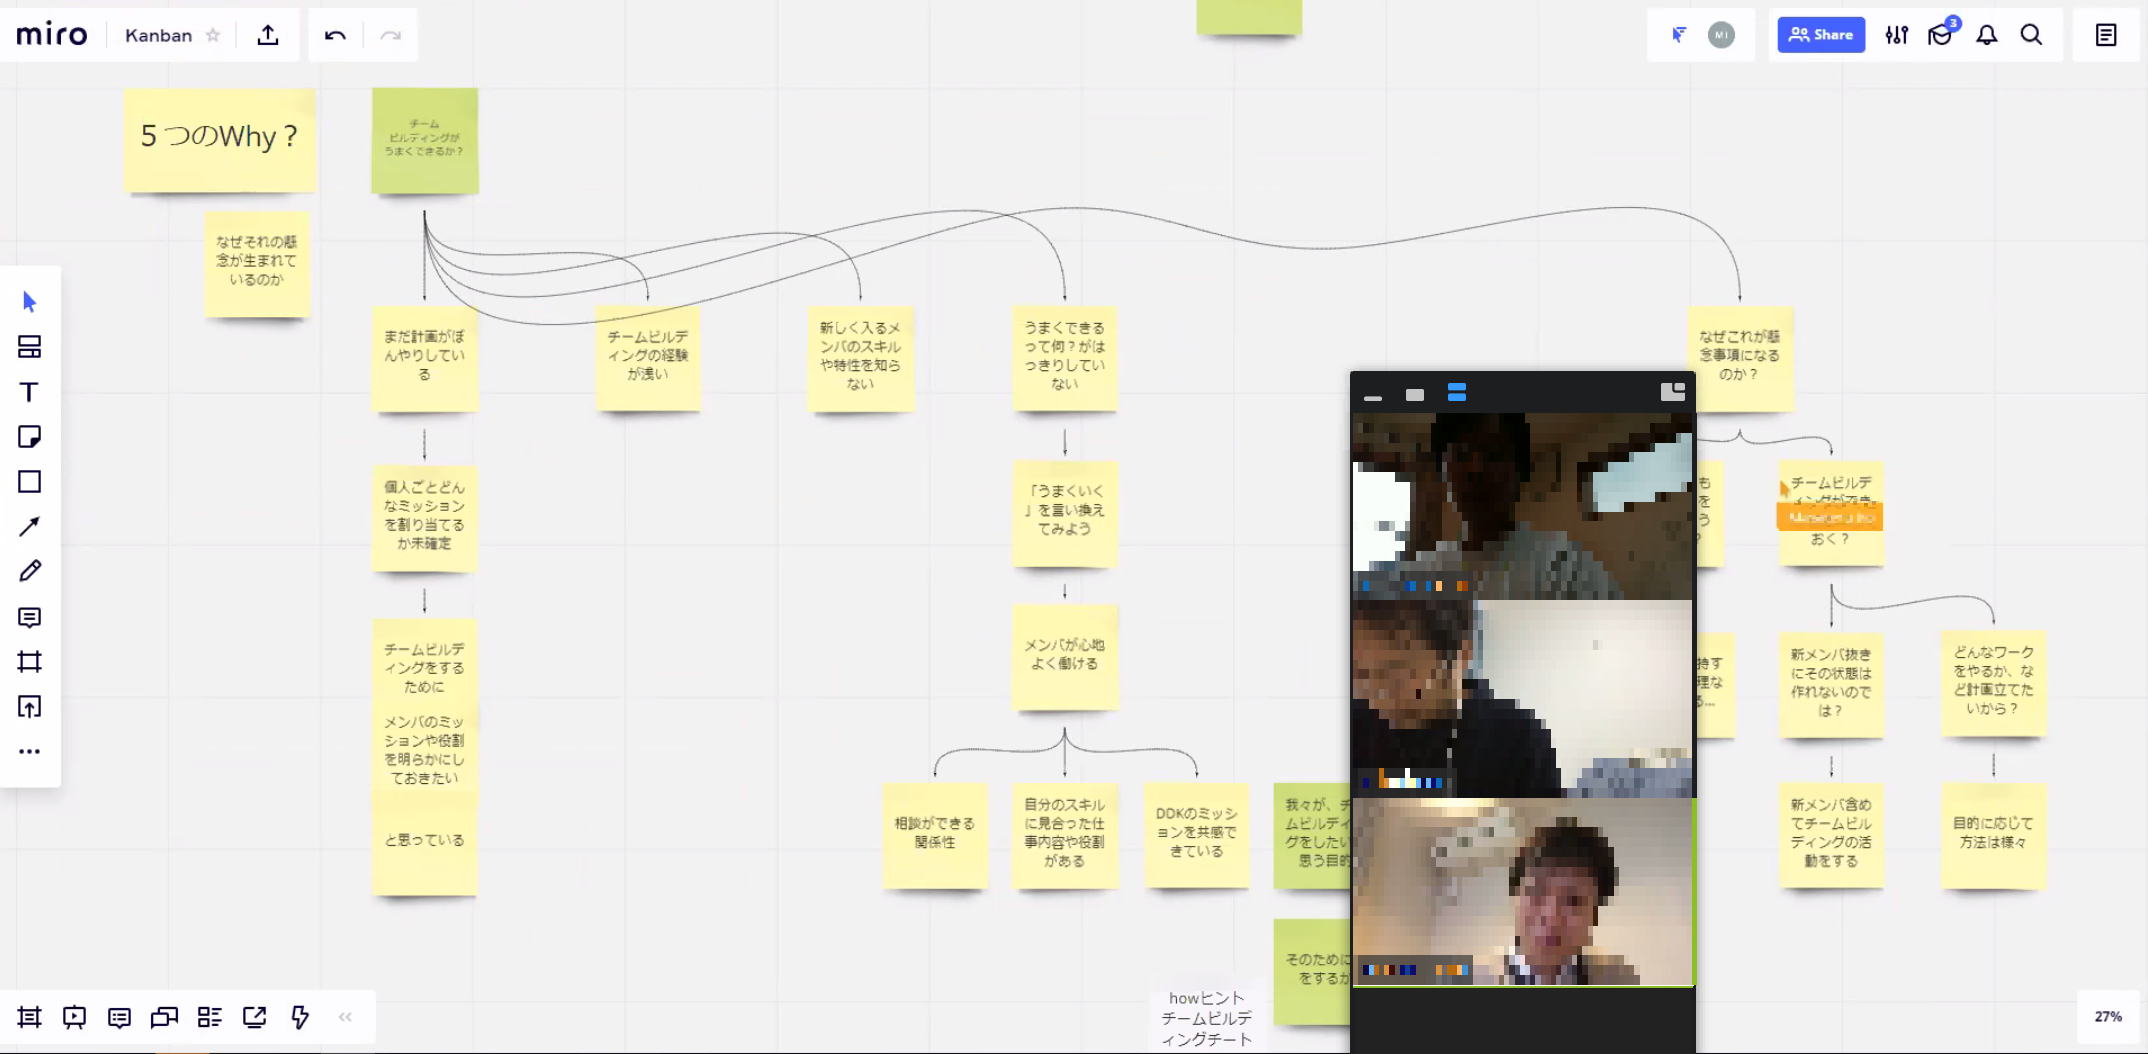Open Screen sharing in bottom toolbar
The image size is (2148, 1054).
tap(254, 1017)
